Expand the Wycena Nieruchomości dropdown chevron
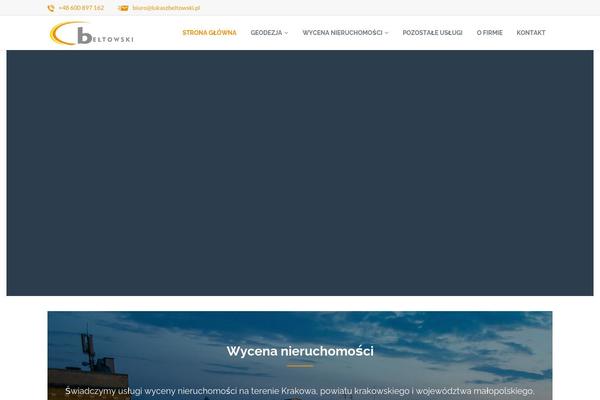Viewport: 600px width, 400px height. pyautogui.click(x=386, y=33)
